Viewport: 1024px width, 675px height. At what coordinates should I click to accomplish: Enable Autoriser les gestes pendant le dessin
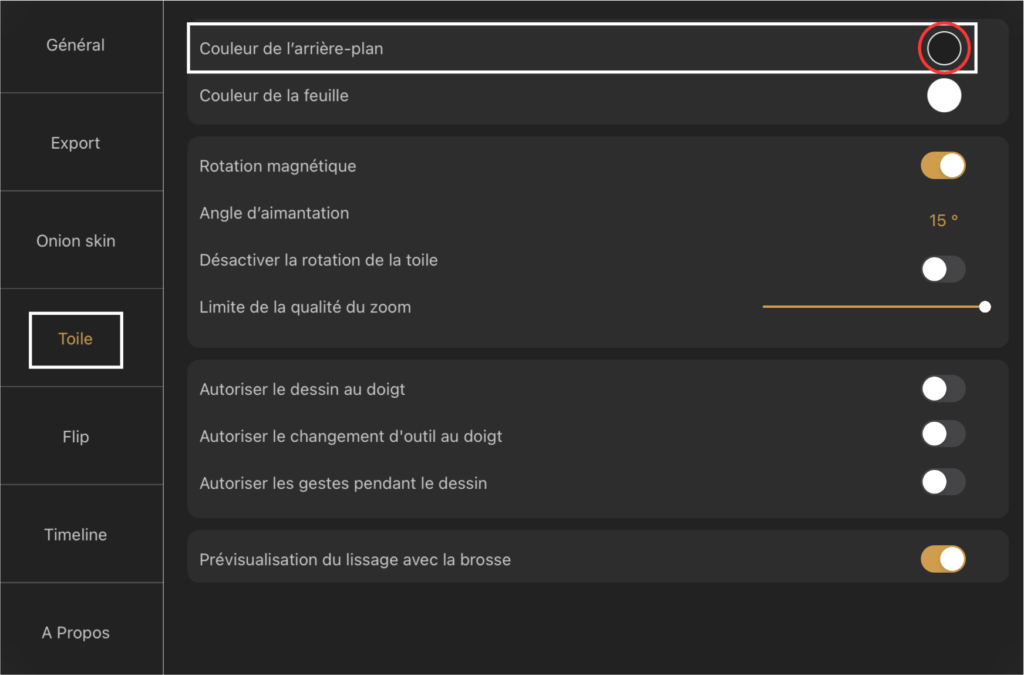click(x=943, y=482)
